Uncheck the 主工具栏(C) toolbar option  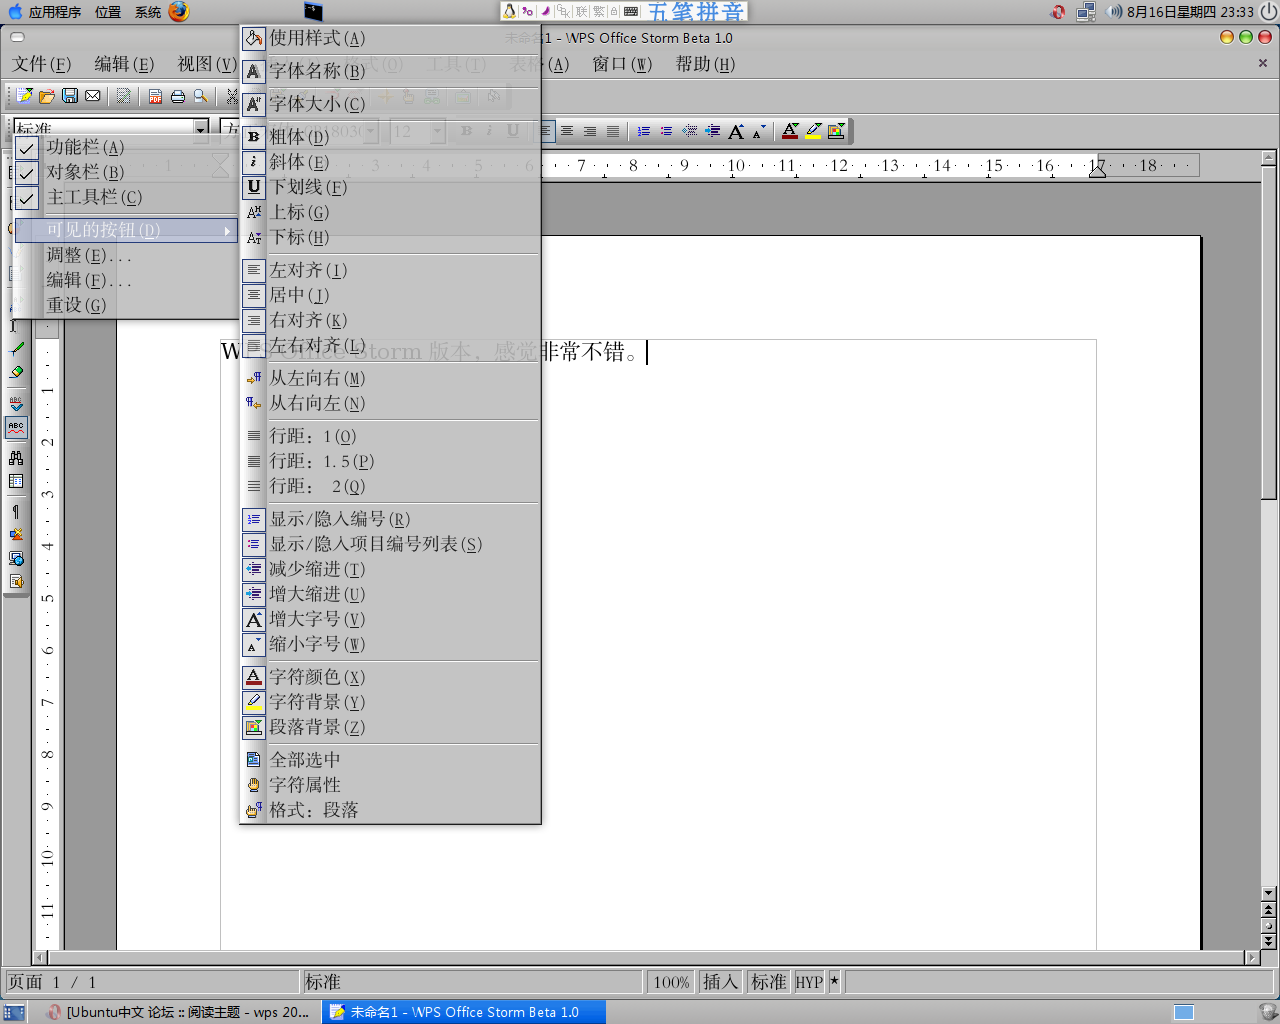coord(125,197)
